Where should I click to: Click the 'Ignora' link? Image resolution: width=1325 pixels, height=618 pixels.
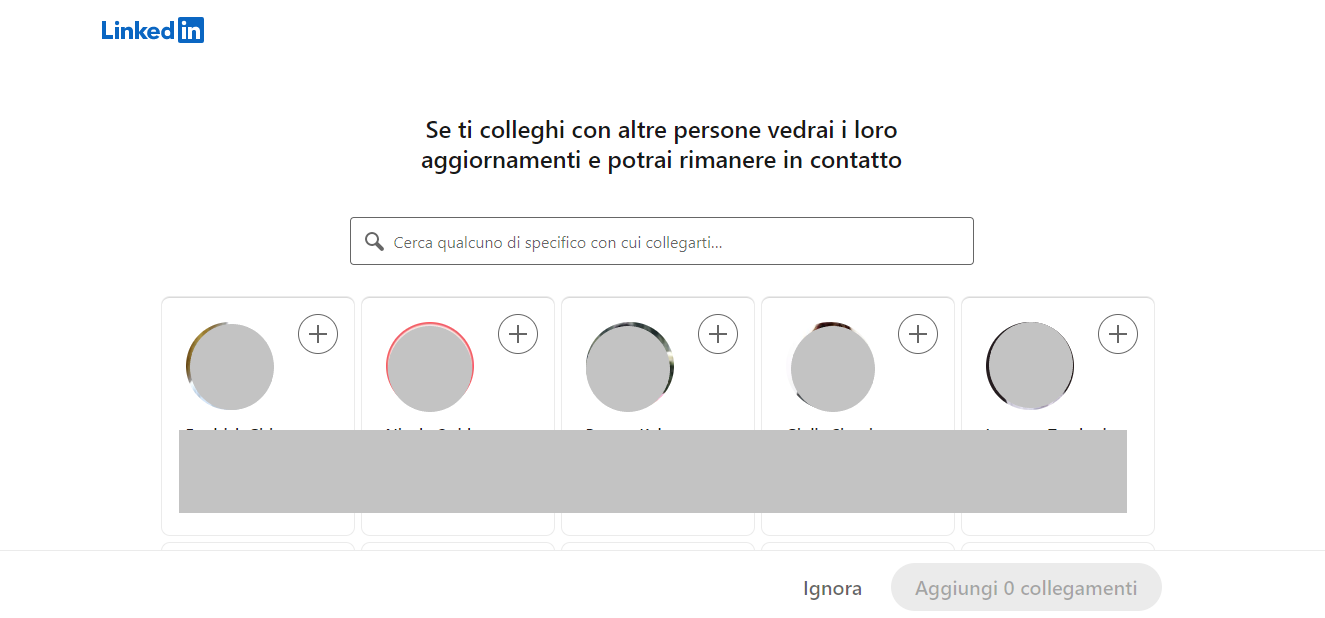pyautogui.click(x=832, y=588)
